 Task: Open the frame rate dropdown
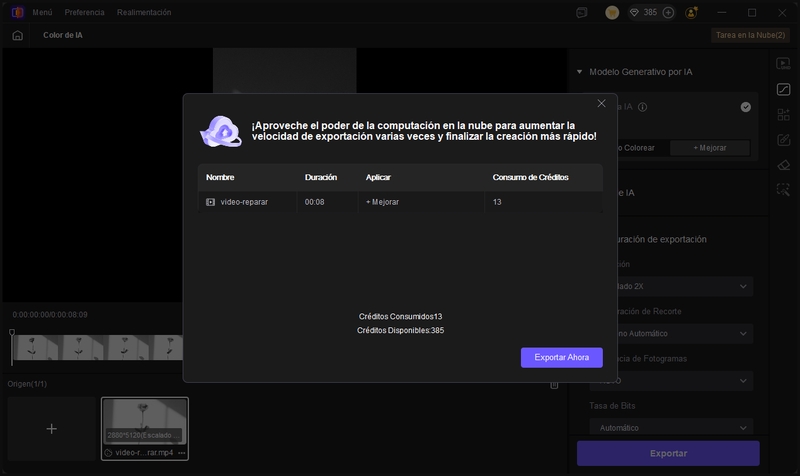tap(671, 381)
